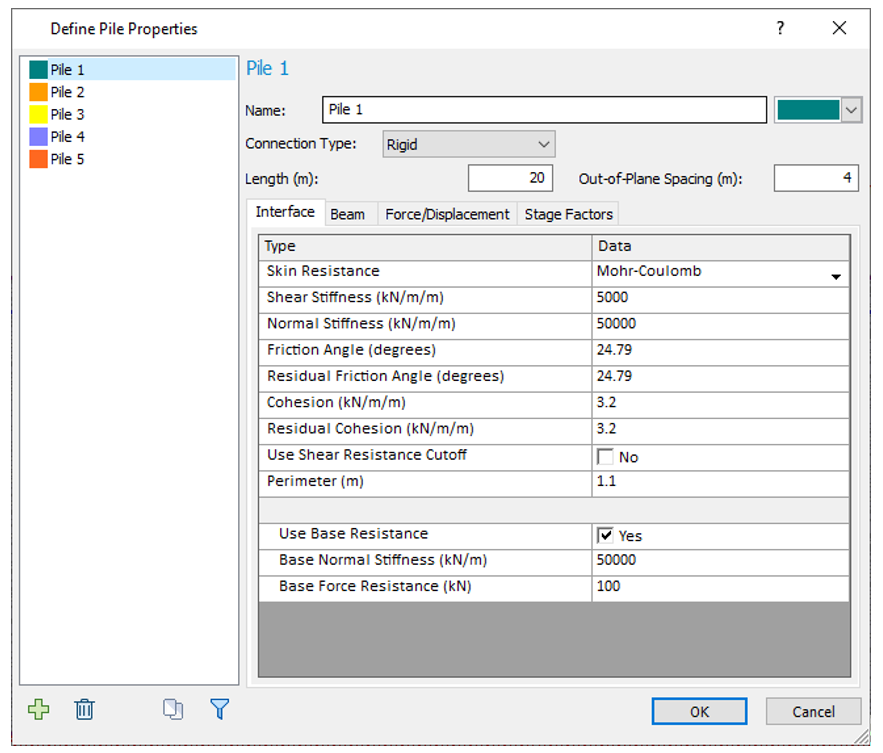Open the Stage Factors tab
The image size is (883, 753).
tap(568, 215)
